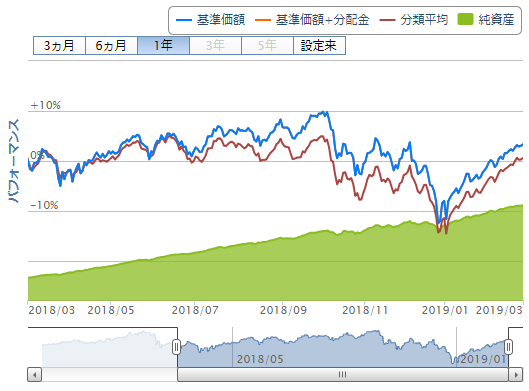Viewport: 529px width, 391px height.
Task: Select the 設定来 period tab
Action: 319,46
